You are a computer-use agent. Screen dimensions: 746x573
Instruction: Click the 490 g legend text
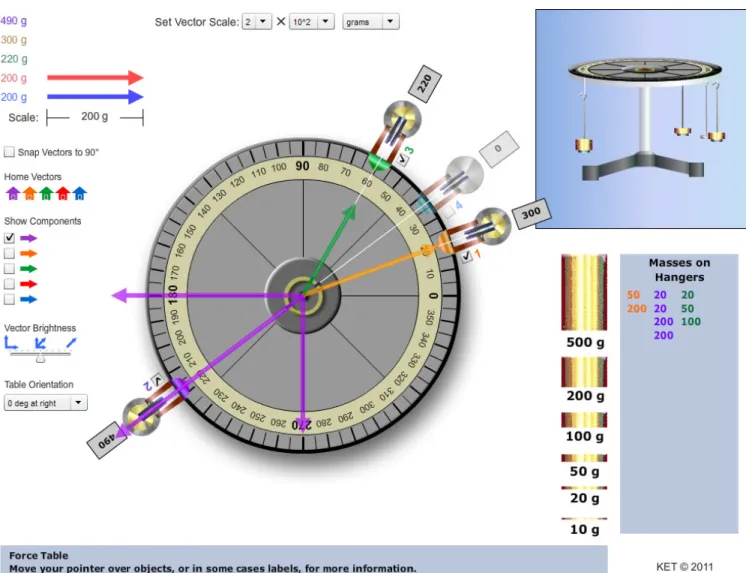tap(14, 21)
